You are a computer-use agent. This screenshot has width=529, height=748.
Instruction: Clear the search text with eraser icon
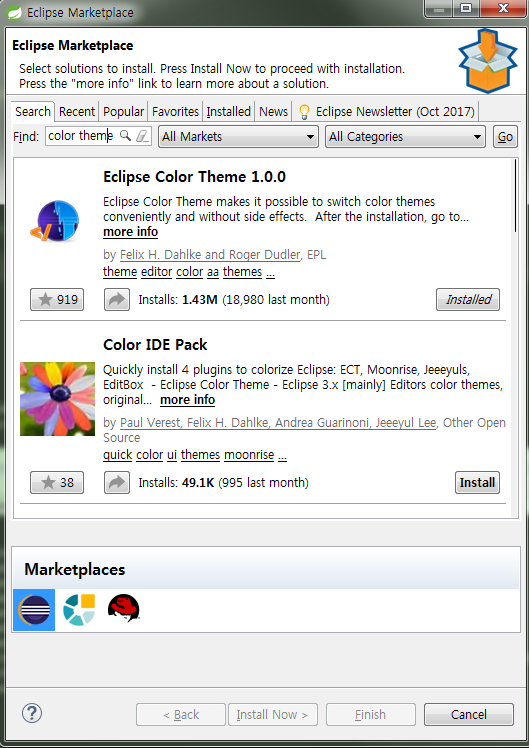[143, 136]
